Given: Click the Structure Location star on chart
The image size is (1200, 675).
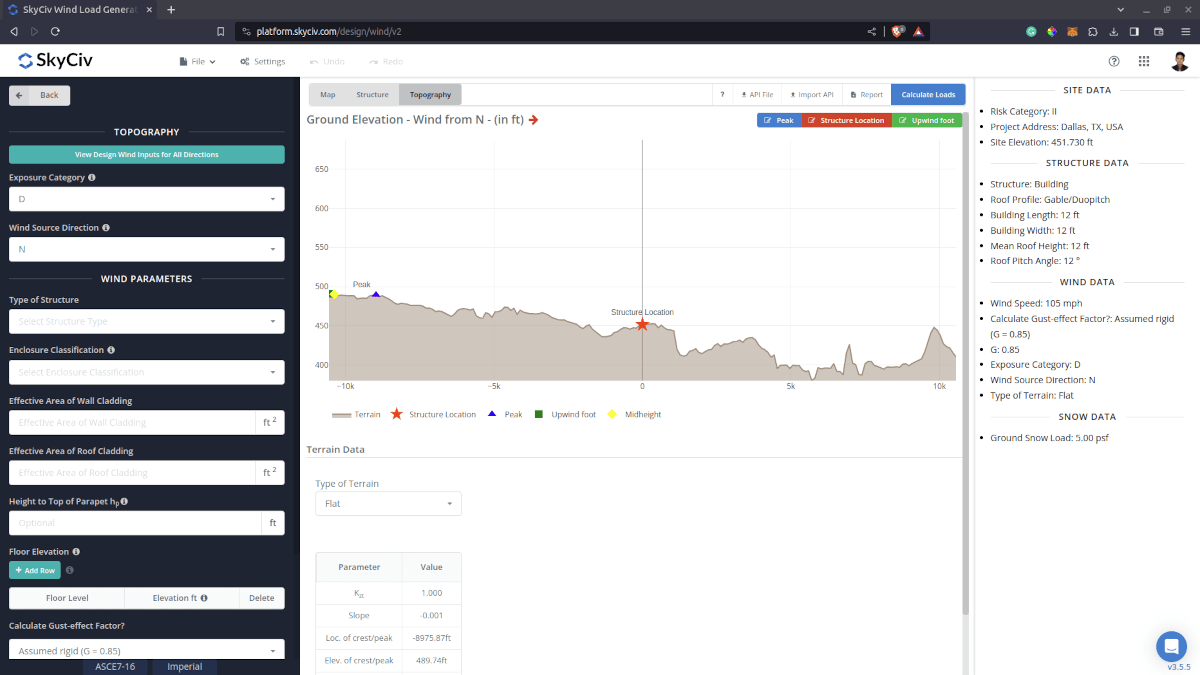Looking at the screenshot, I should pyautogui.click(x=642, y=324).
